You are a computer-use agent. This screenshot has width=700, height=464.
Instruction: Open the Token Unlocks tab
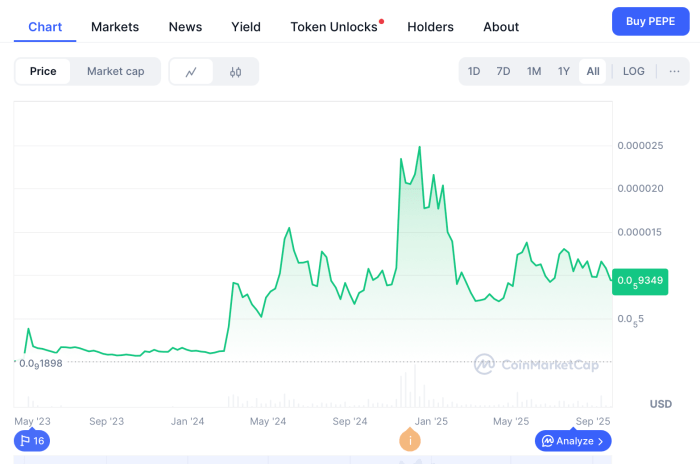pyautogui.click(x=334, y=27)
